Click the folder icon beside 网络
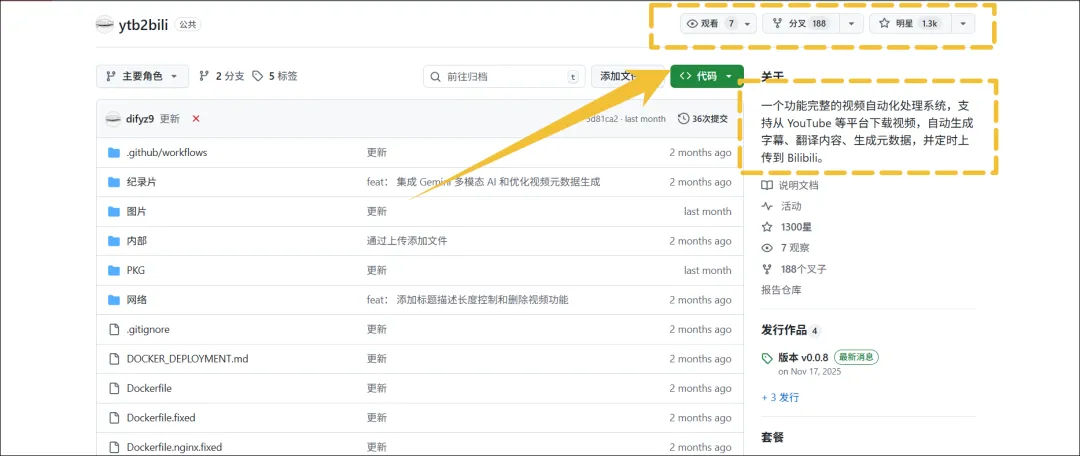 pyautogui.click(x=114, y=300)
